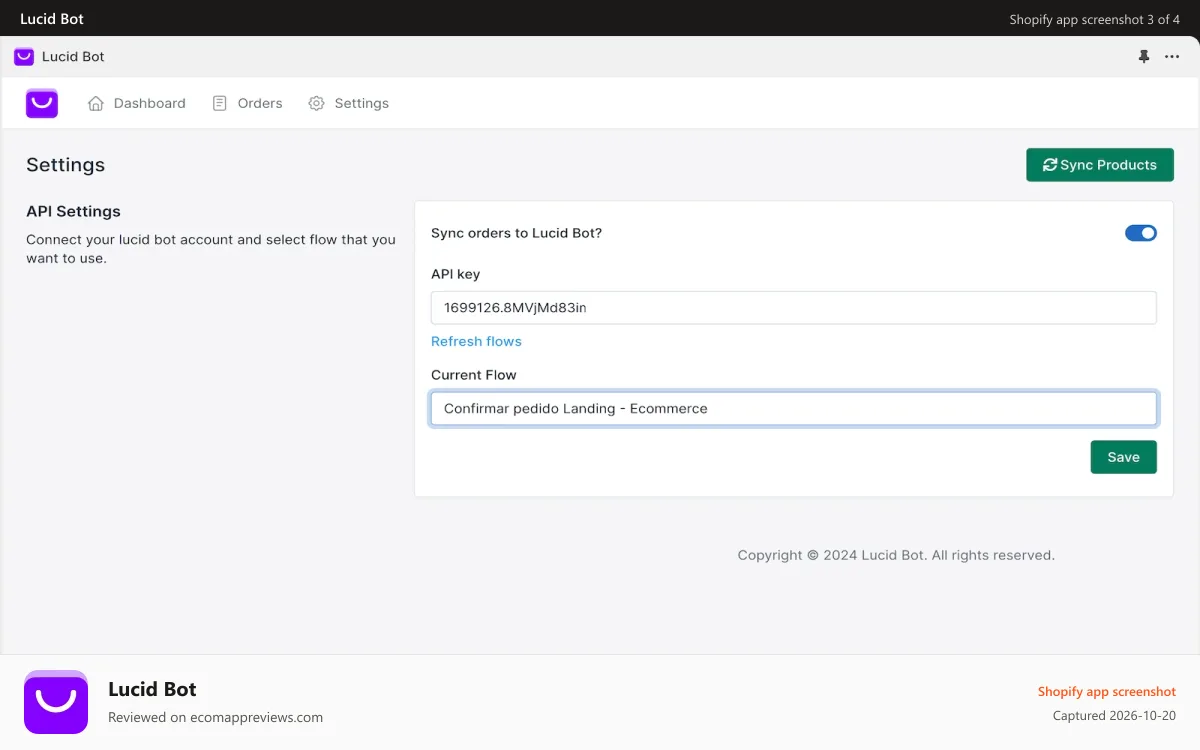Click the Lucid Bot title in top bar
This screenshot has height=750, width=1200.
52,19
